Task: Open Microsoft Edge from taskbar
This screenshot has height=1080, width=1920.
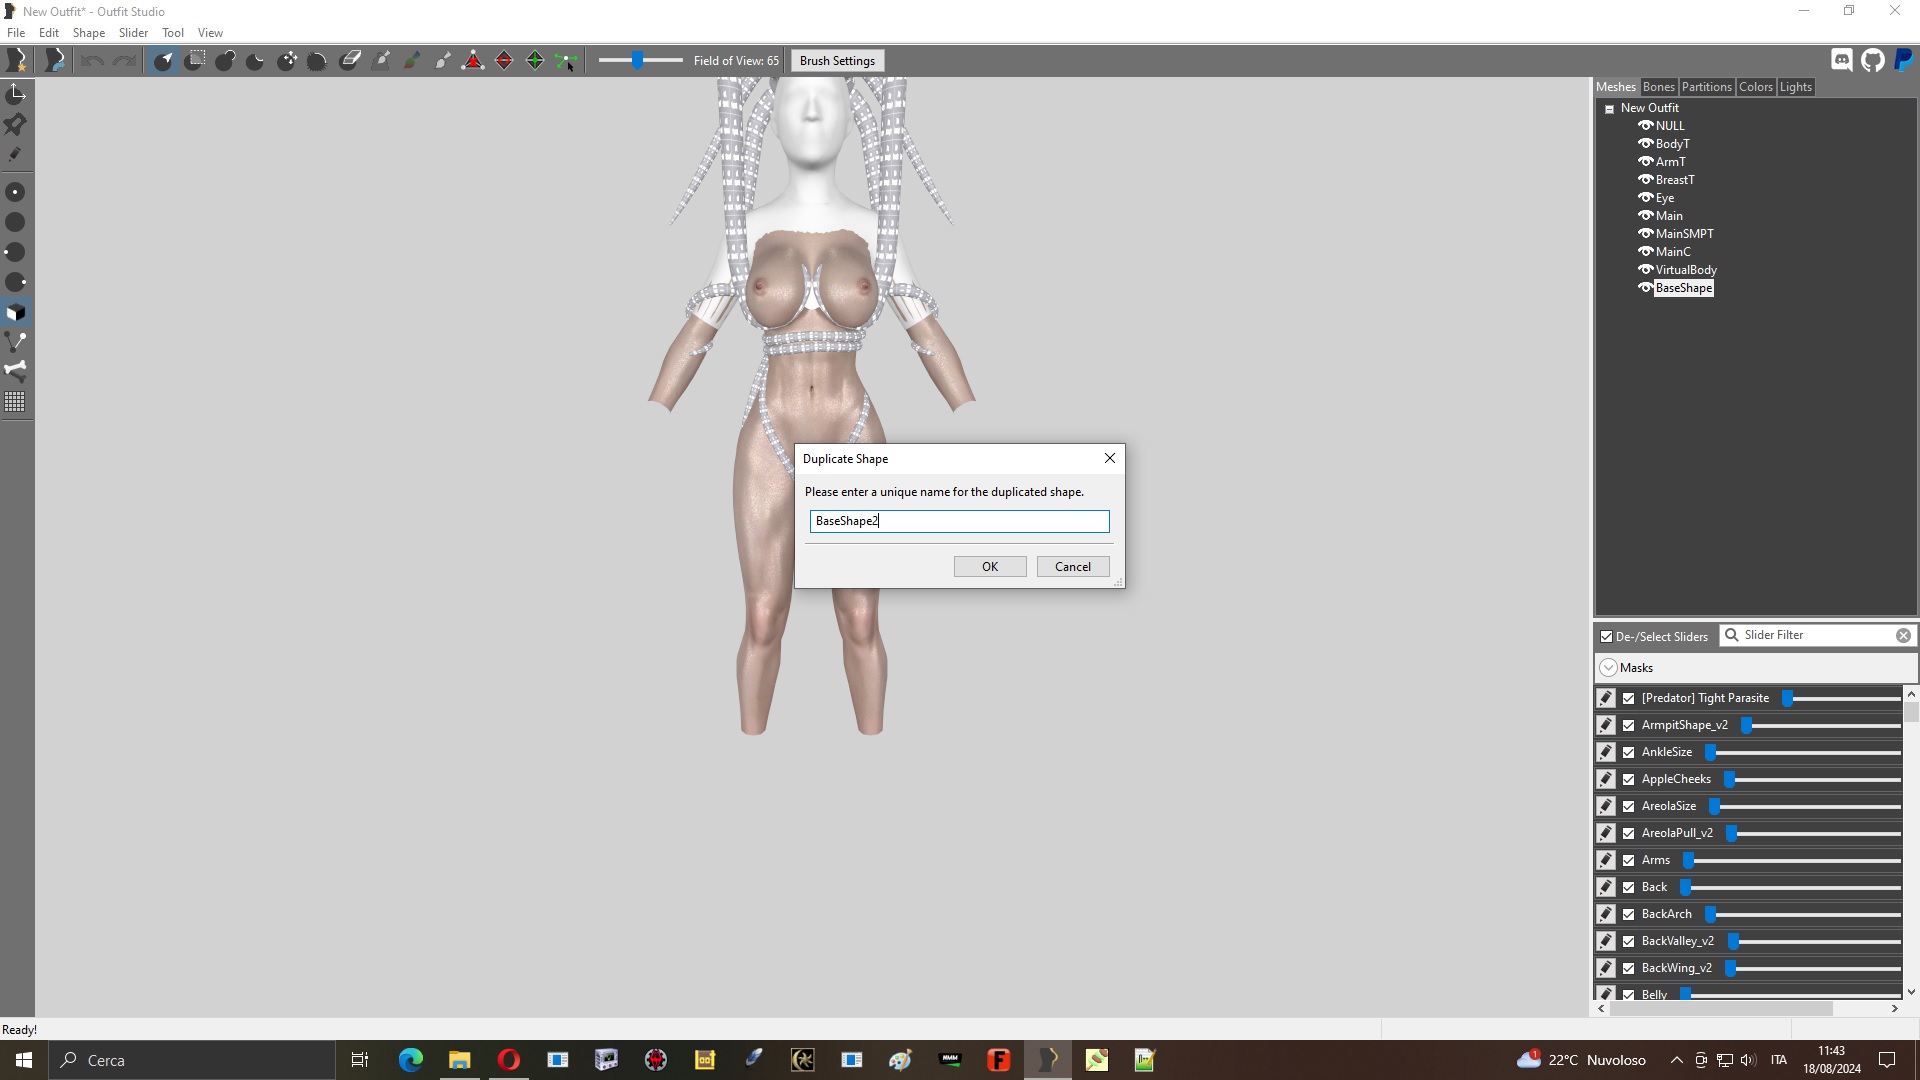Action: [410, 1060]
